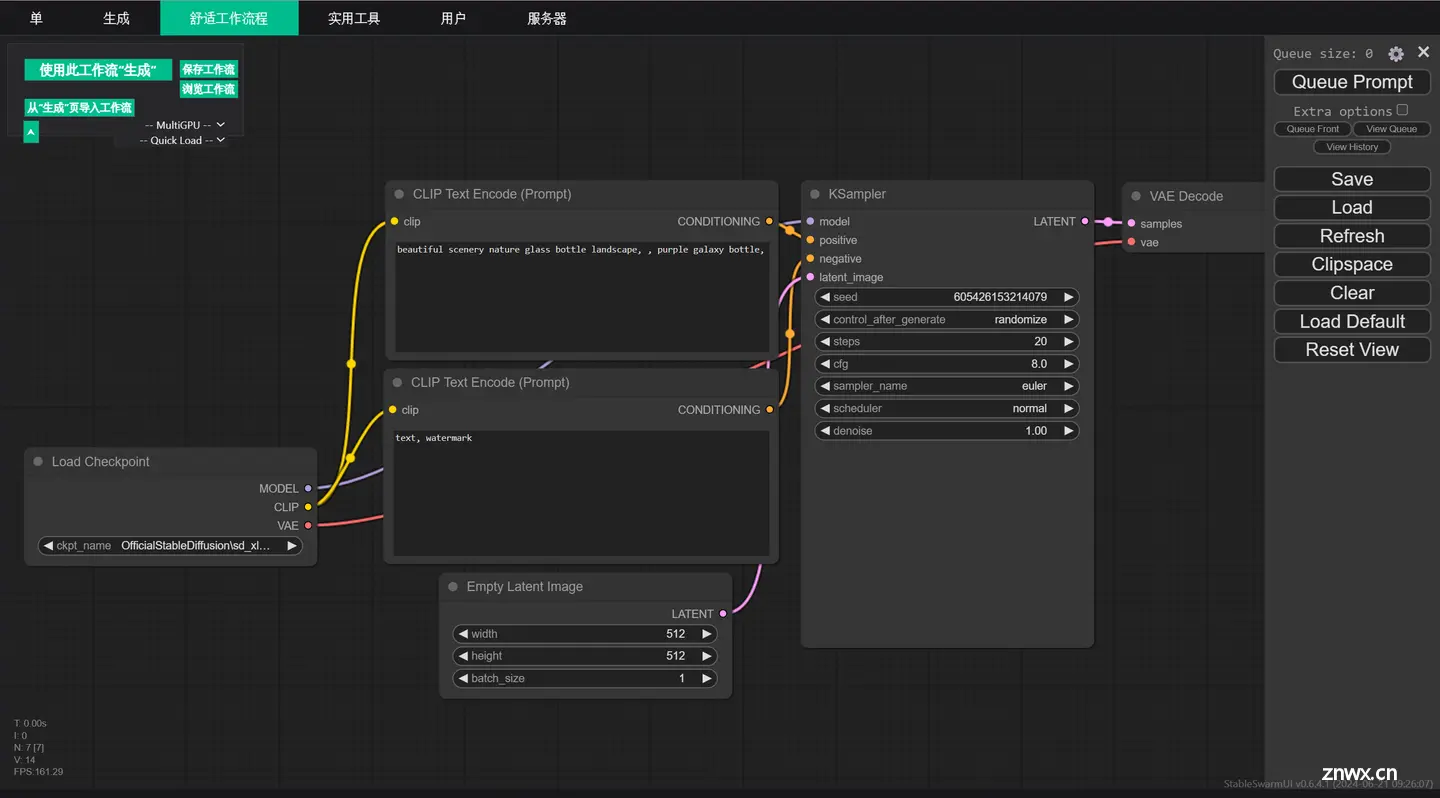
Task: Open the MultiGPU dropdown
Action: pos(185,125)
